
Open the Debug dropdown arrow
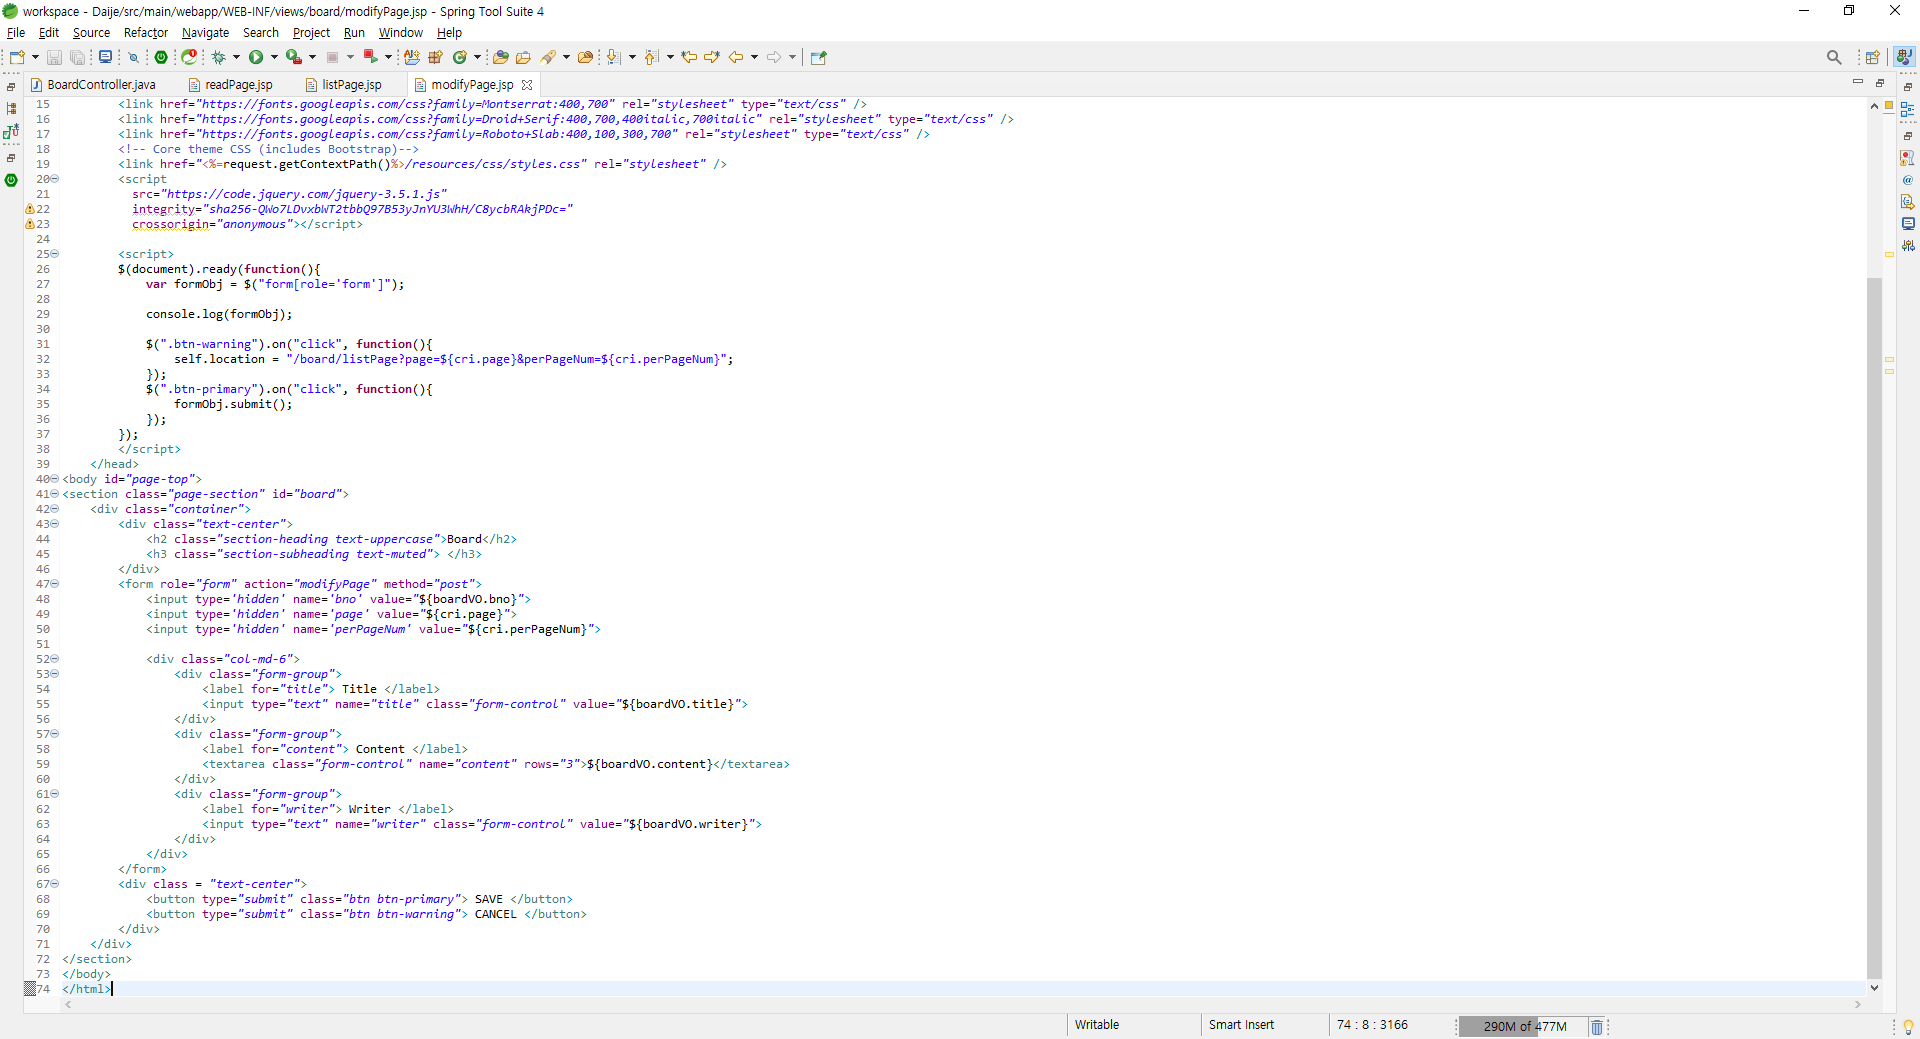point(236,57)
